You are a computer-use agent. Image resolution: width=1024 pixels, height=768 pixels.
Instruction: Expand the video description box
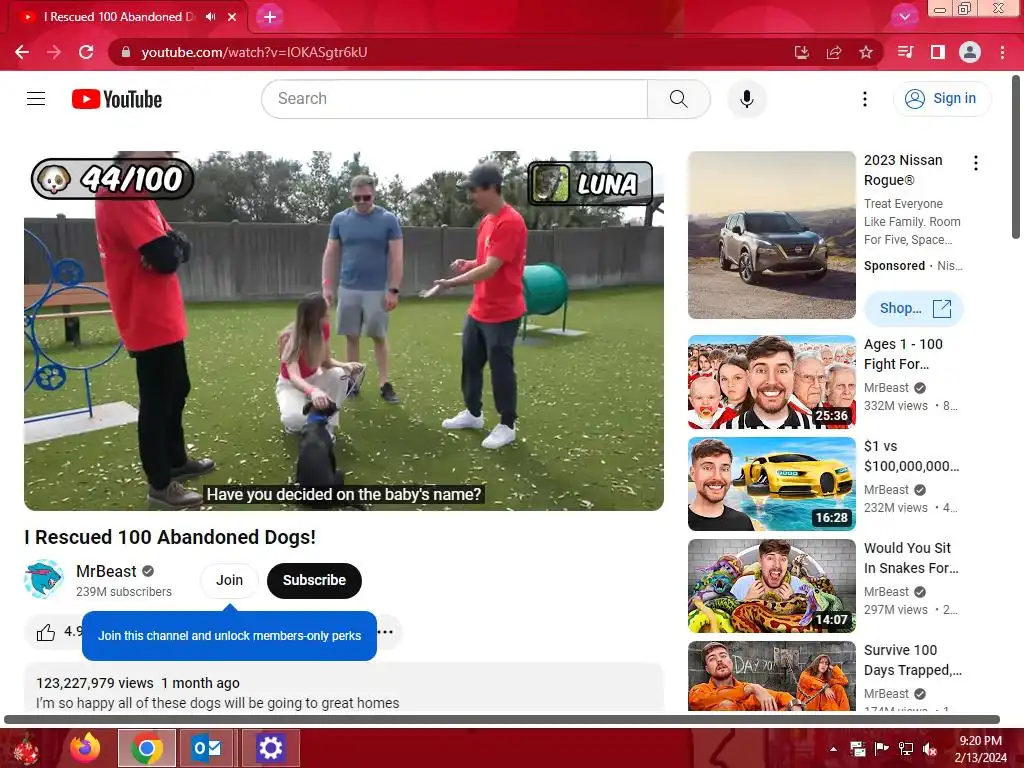click(344, 687)
